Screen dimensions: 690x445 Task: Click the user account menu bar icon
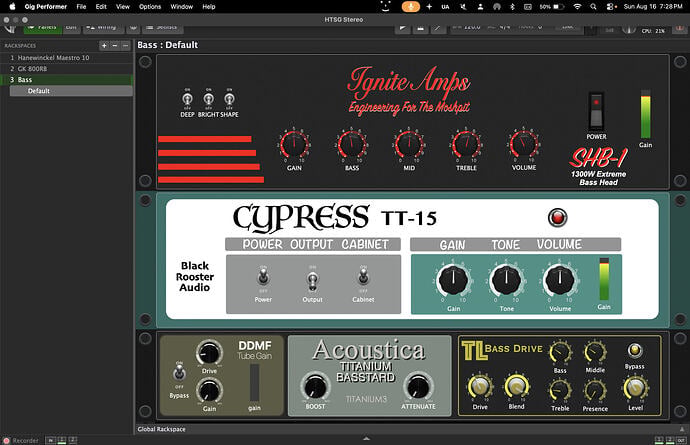tap(480, 7)
